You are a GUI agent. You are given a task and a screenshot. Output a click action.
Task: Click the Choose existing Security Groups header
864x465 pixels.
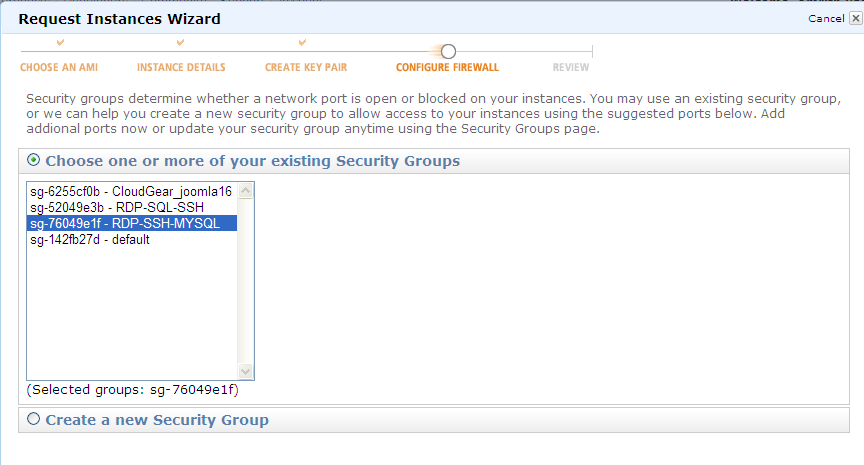coord(252,161)
